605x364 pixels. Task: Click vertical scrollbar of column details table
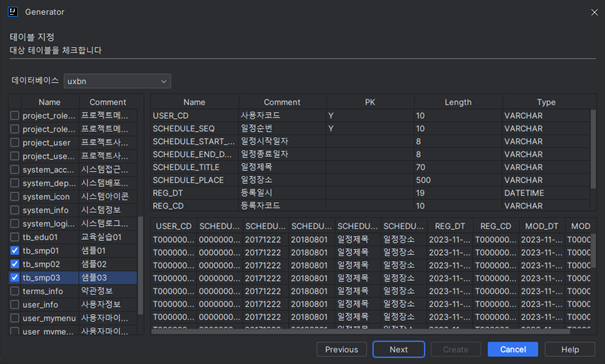click(593, 149)
